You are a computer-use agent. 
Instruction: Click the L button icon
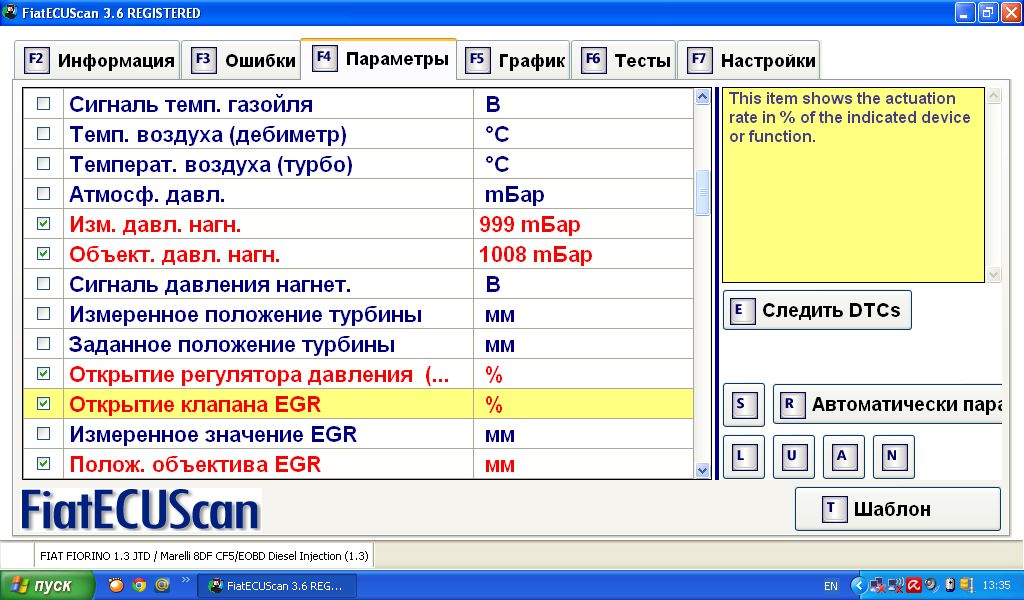click(x=743, y=457)
